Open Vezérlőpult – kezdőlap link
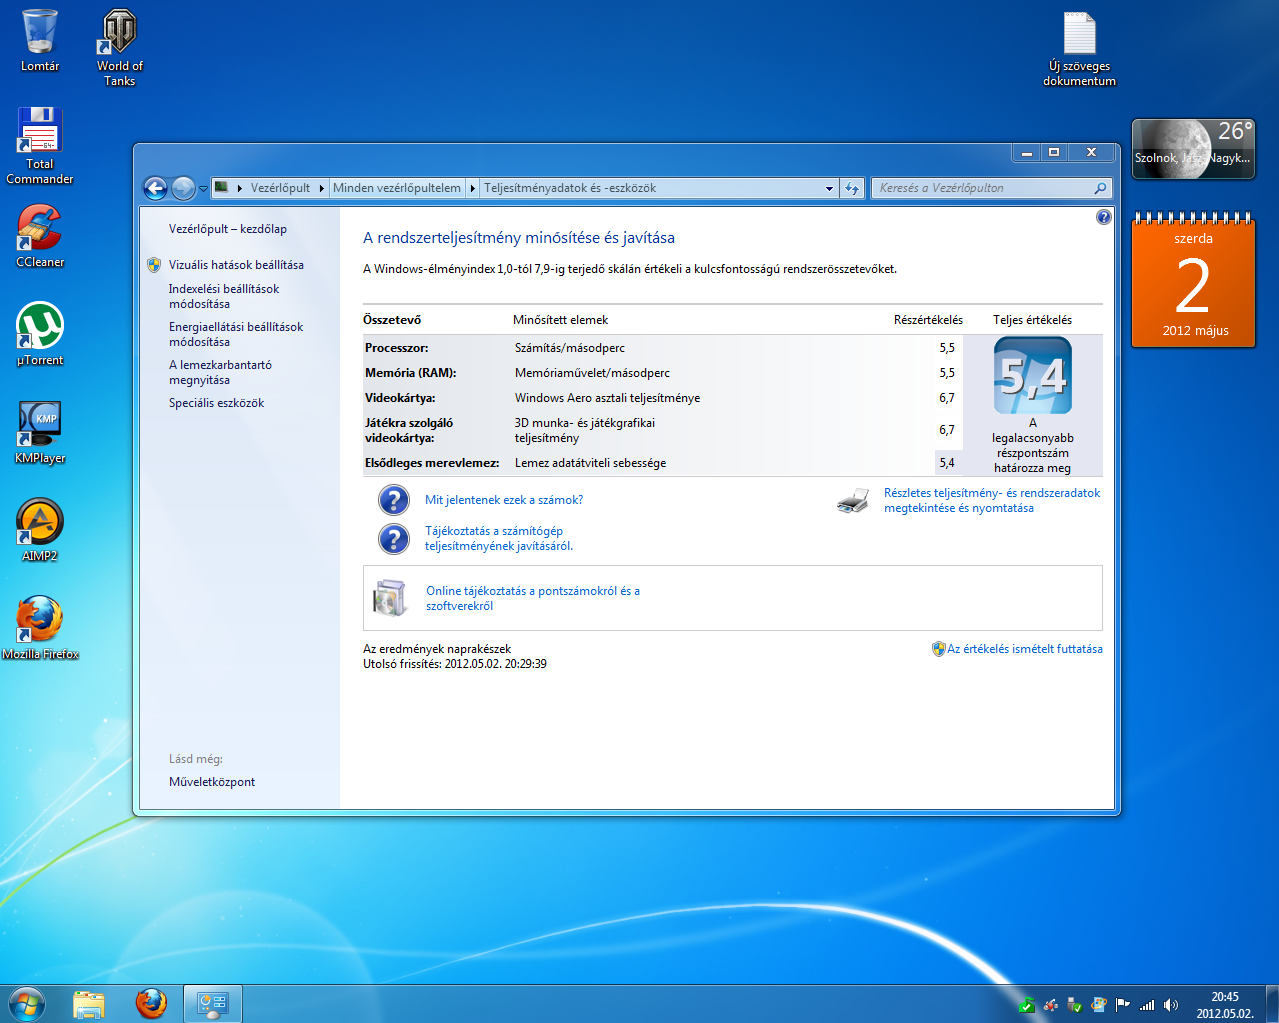Image resolution: width=1279 pixels, height=1023 pixels. pyautogui.click(x=228, y=229)
